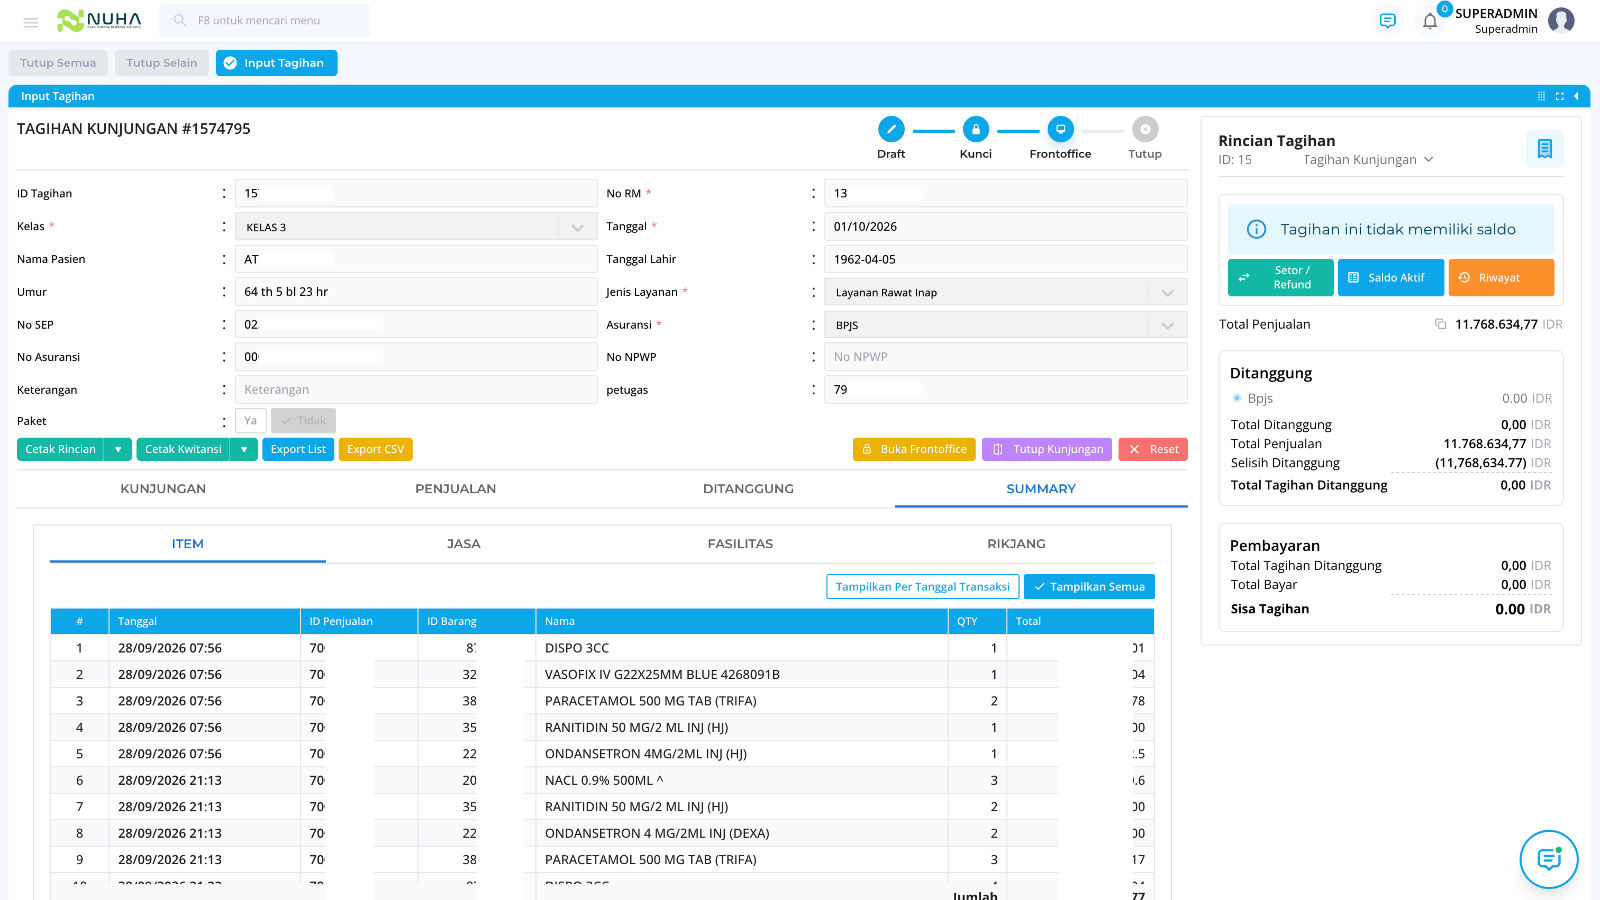
Task: Switch to the PENJUALAN tab
Action: [456, 489]
